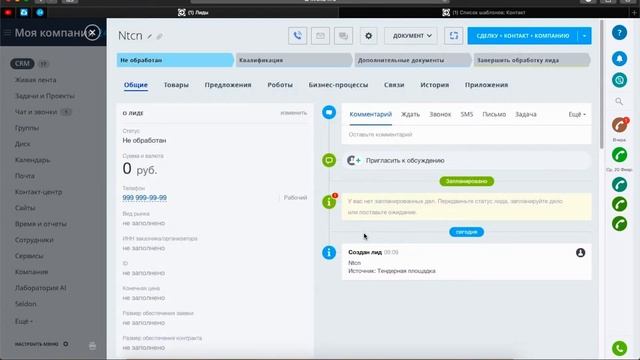640x360 pixels.
Task: Select the Письмо timeline tab
Action: tap(494, 115)
